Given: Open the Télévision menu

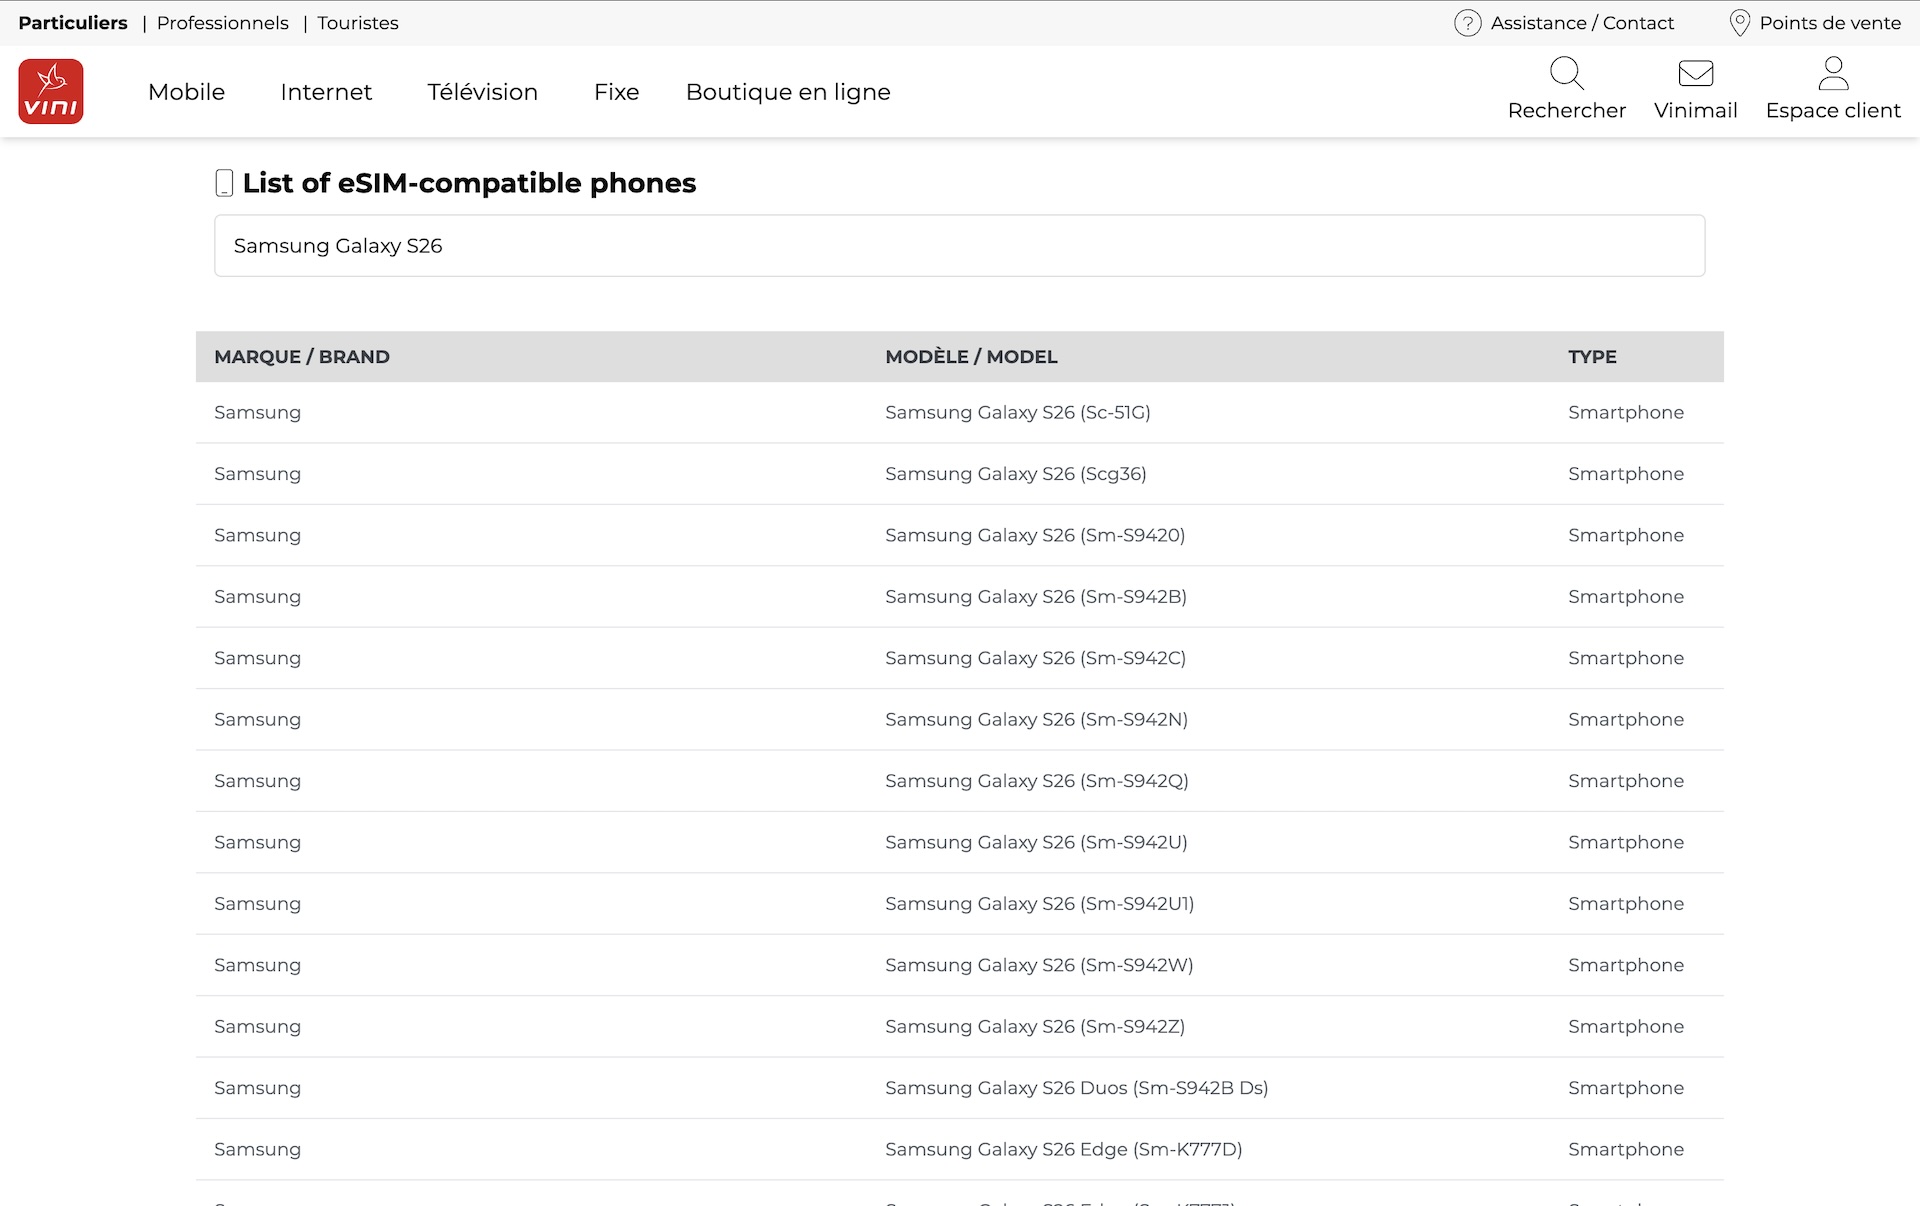Looking at the screenshot, I should [x=482, y=92].
